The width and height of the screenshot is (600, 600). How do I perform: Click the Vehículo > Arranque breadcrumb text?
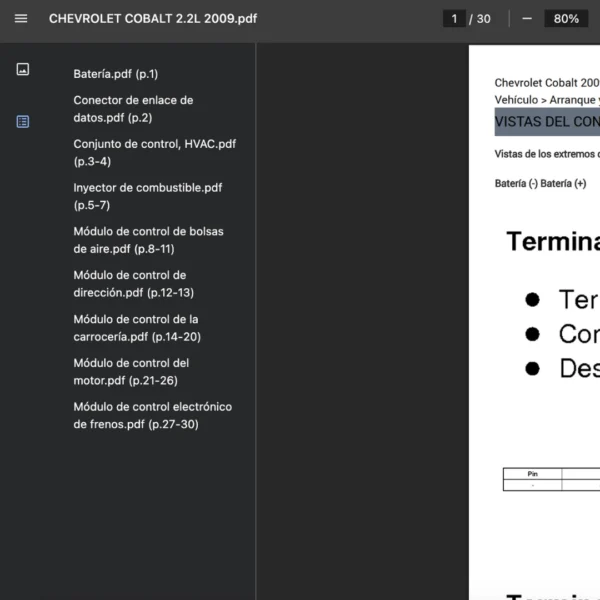coord(547,100)
